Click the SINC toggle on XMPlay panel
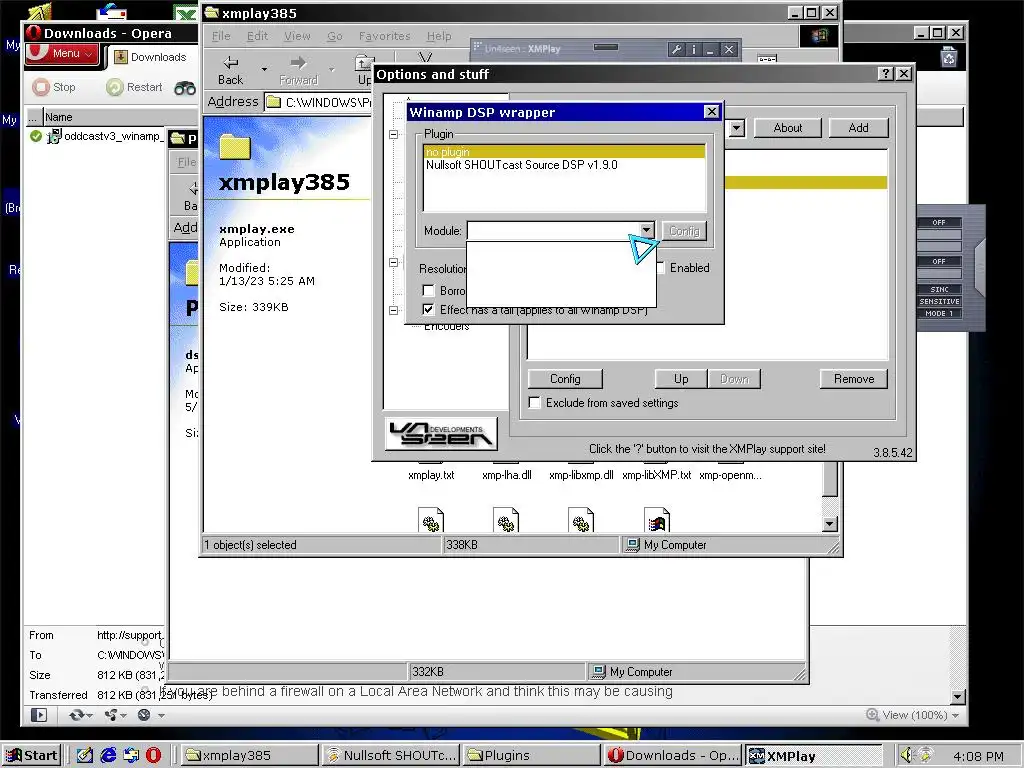This screenshot has height=768, width=1024. pyautogui.click(x=939, y=289)
